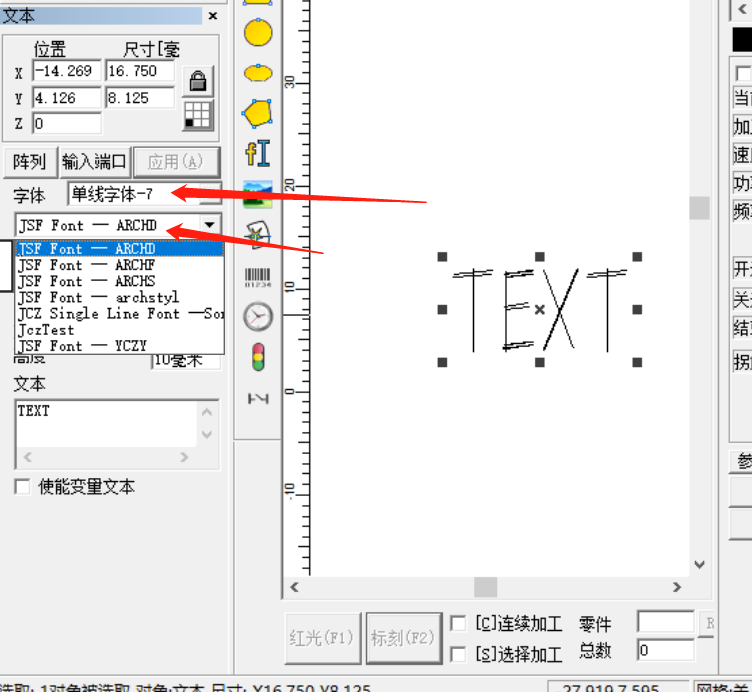The height and width of the screenshot is (692, 752).
Task: Click the 零件 count field
Action: [665, 623]
